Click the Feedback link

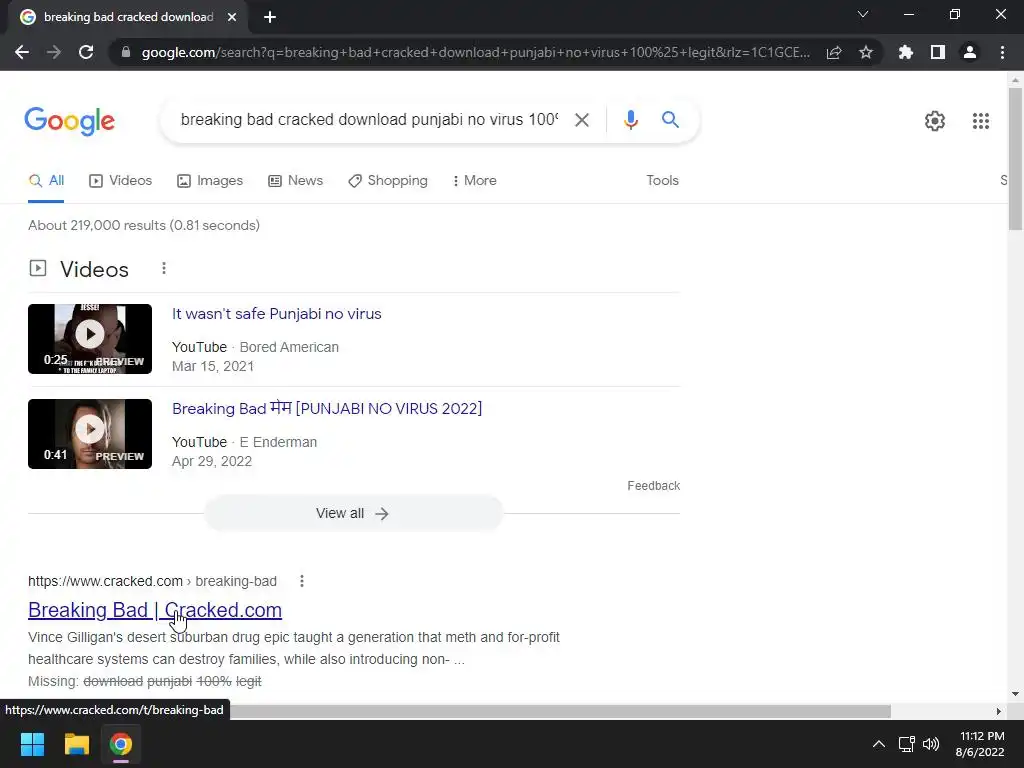pos(653,486)
